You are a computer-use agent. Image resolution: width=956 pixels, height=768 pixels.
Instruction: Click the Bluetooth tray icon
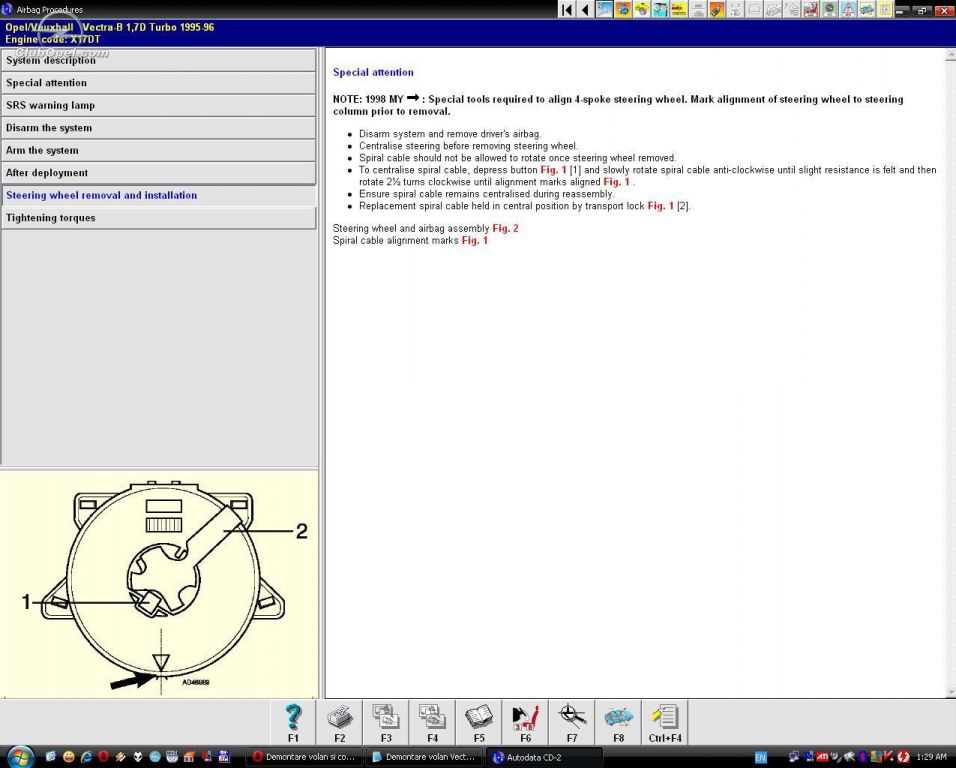862,757
